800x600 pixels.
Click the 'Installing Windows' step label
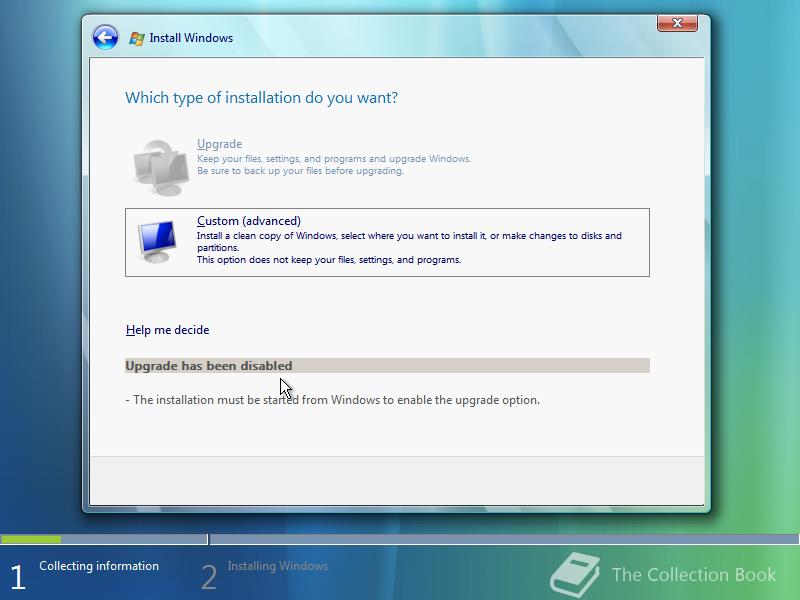278,566
